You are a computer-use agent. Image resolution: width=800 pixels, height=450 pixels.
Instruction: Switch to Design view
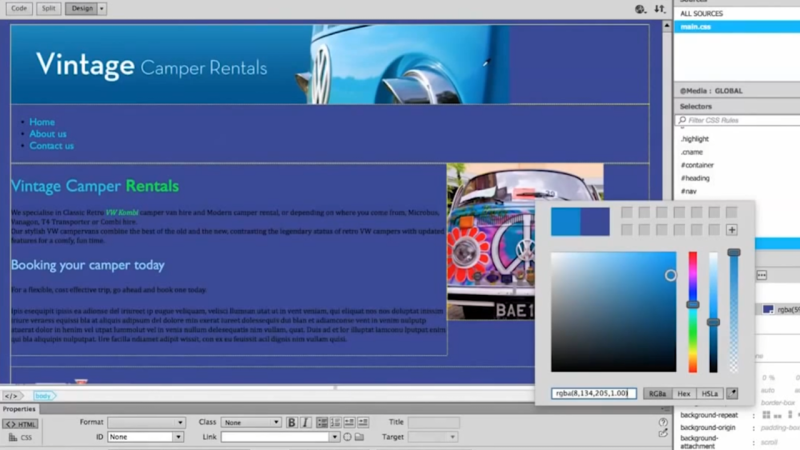tap(82, 8)
